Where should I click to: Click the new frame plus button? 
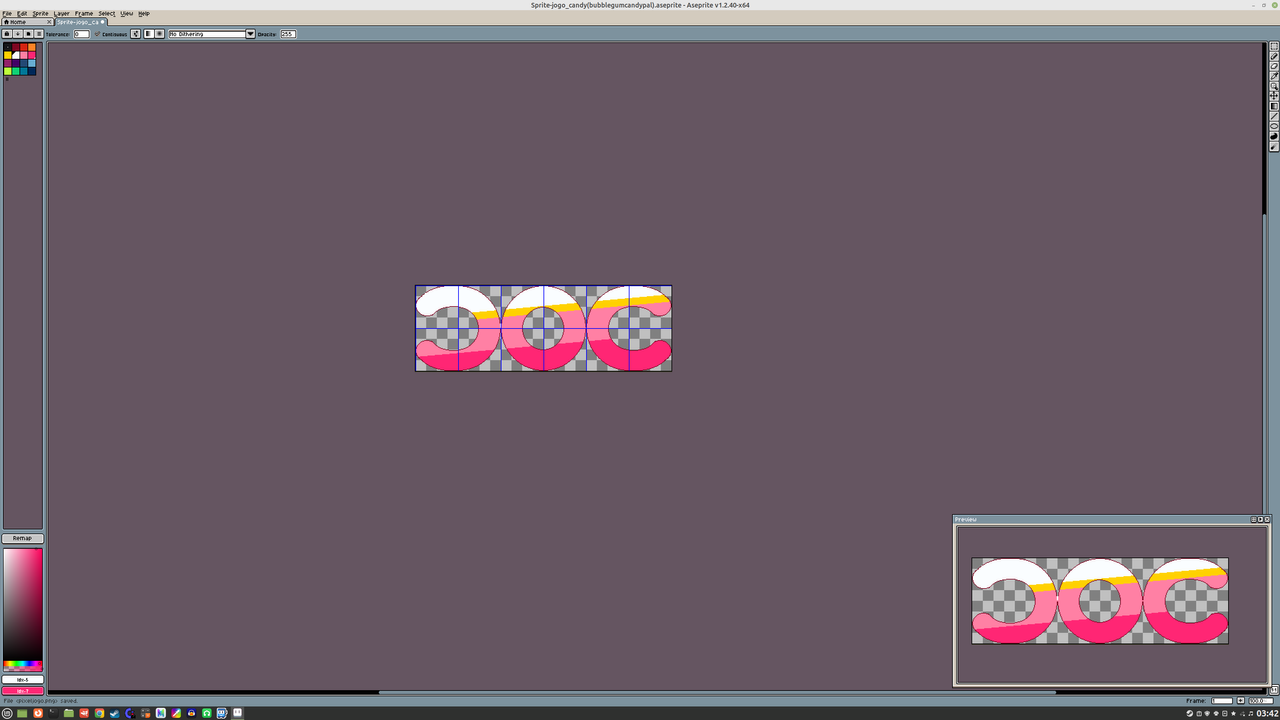(1241, 701)
